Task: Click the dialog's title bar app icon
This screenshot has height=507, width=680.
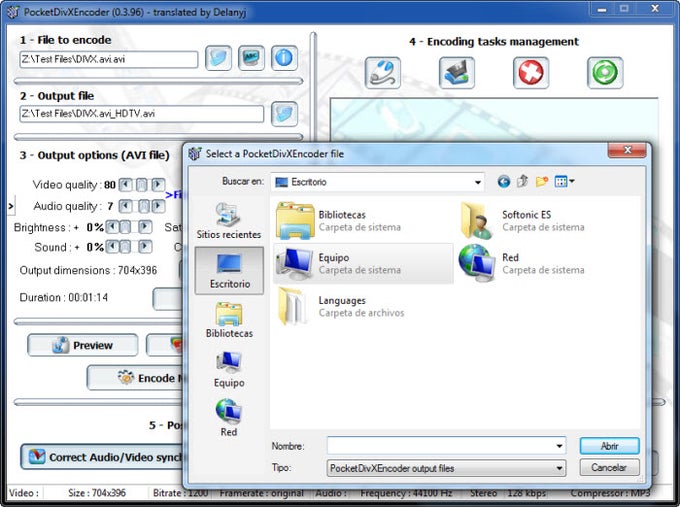Action: point(195,154)
